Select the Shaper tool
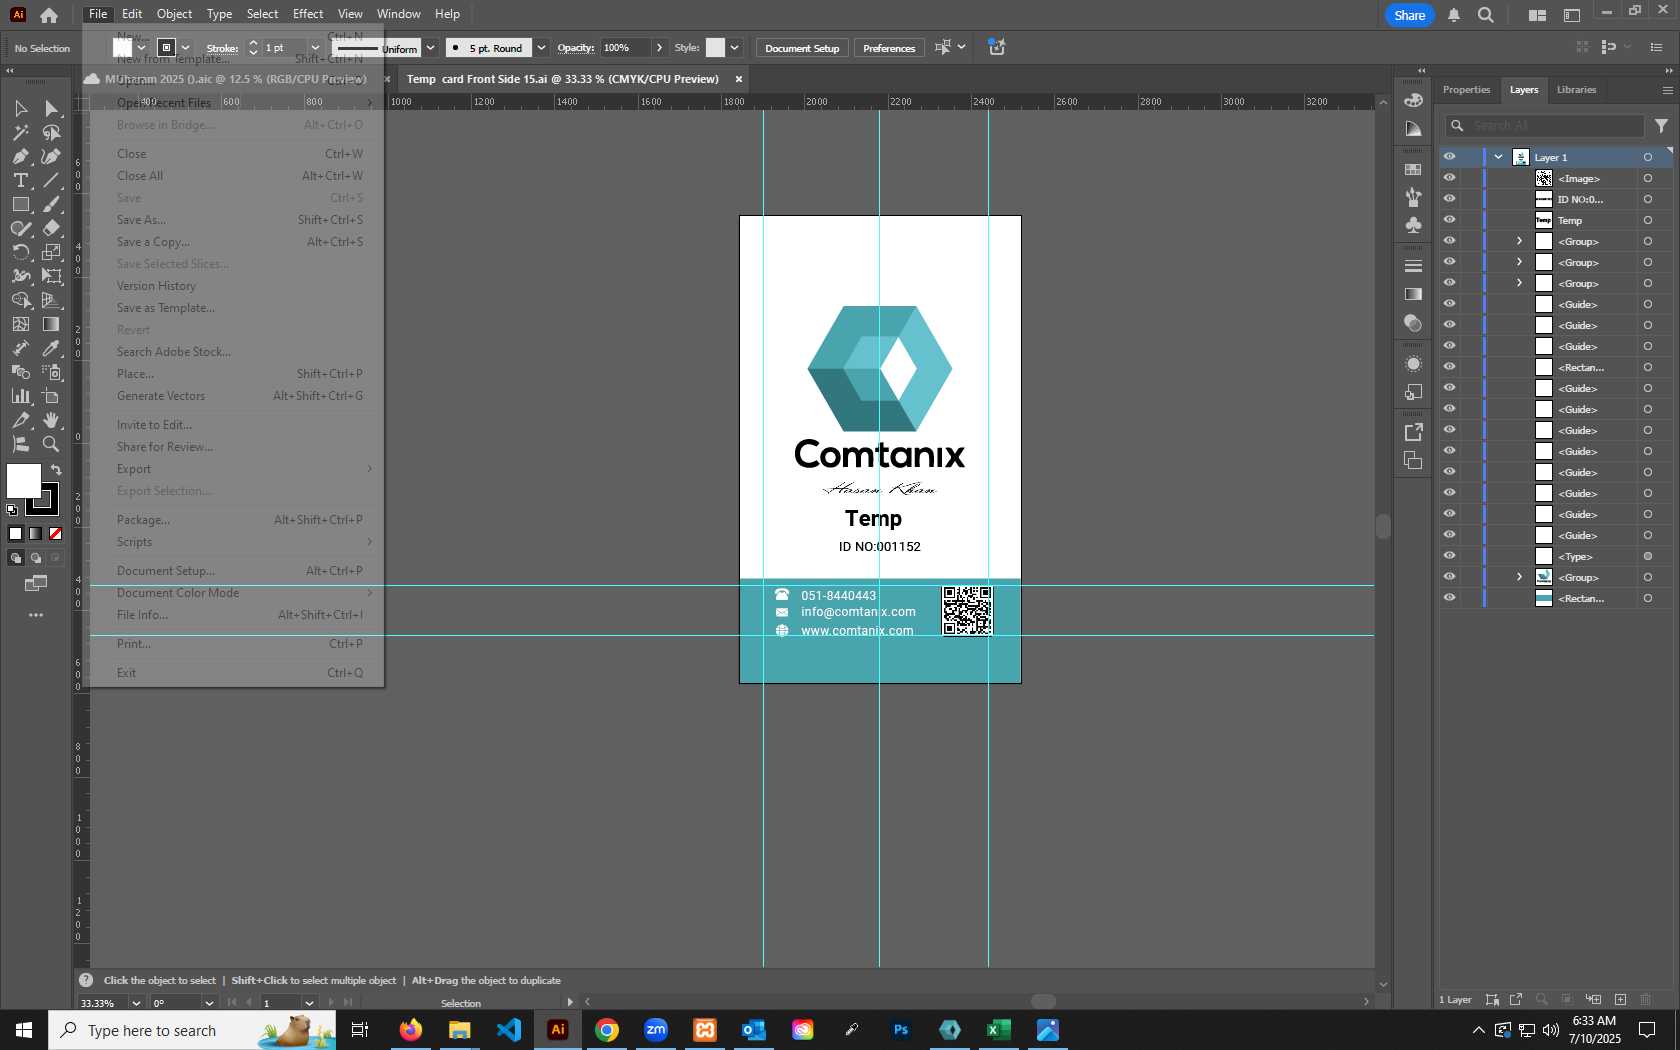The image size is (1680, 1050). 20,228
